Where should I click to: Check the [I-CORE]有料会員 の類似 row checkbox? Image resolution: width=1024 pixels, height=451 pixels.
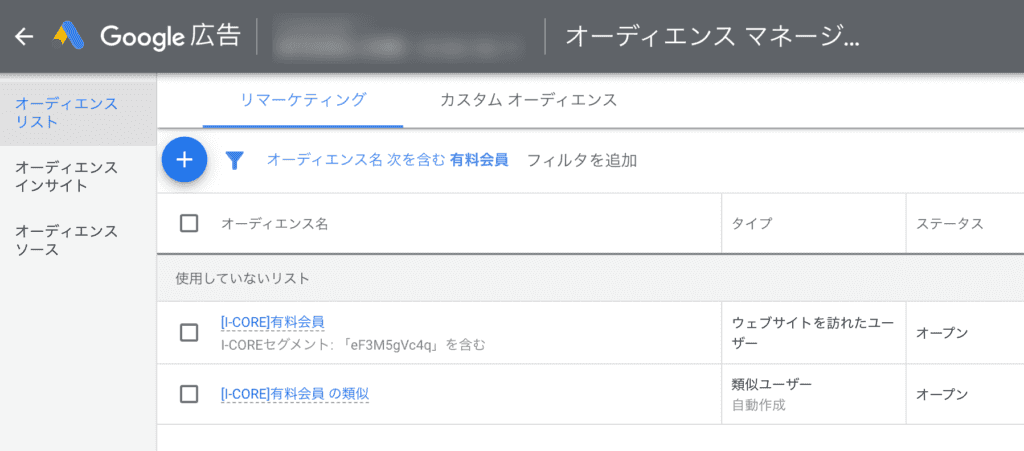(189, 394)
